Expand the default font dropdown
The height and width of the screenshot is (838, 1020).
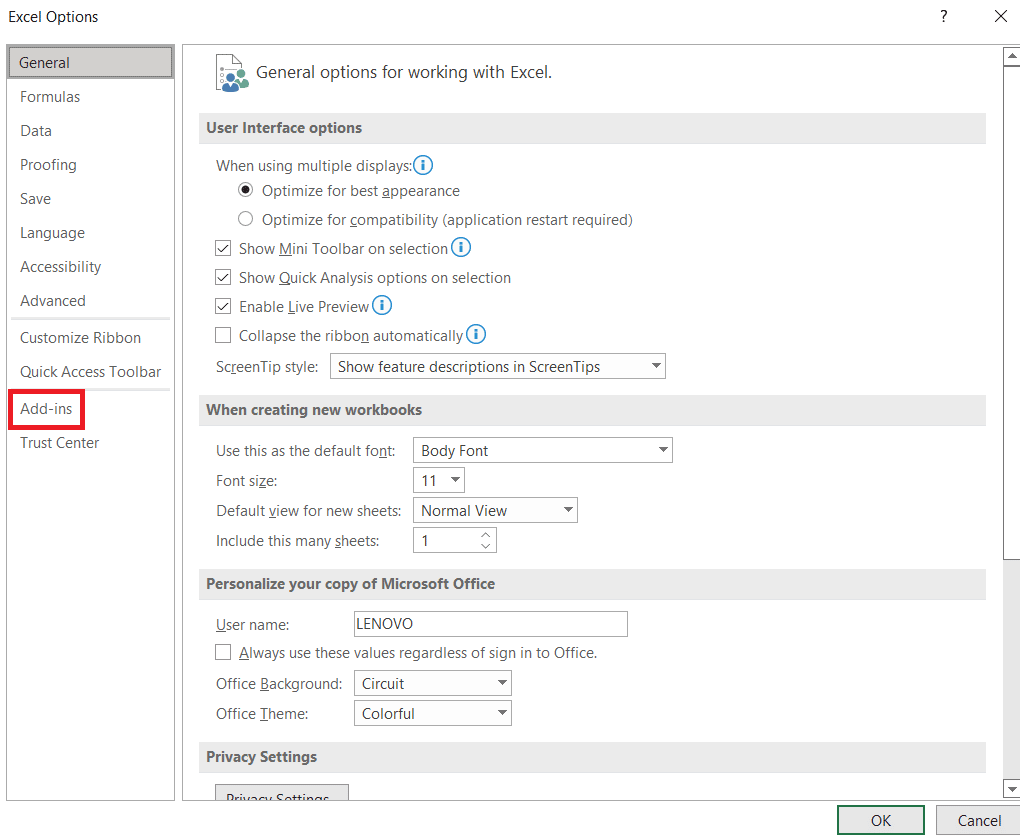(x=543, y=451)
